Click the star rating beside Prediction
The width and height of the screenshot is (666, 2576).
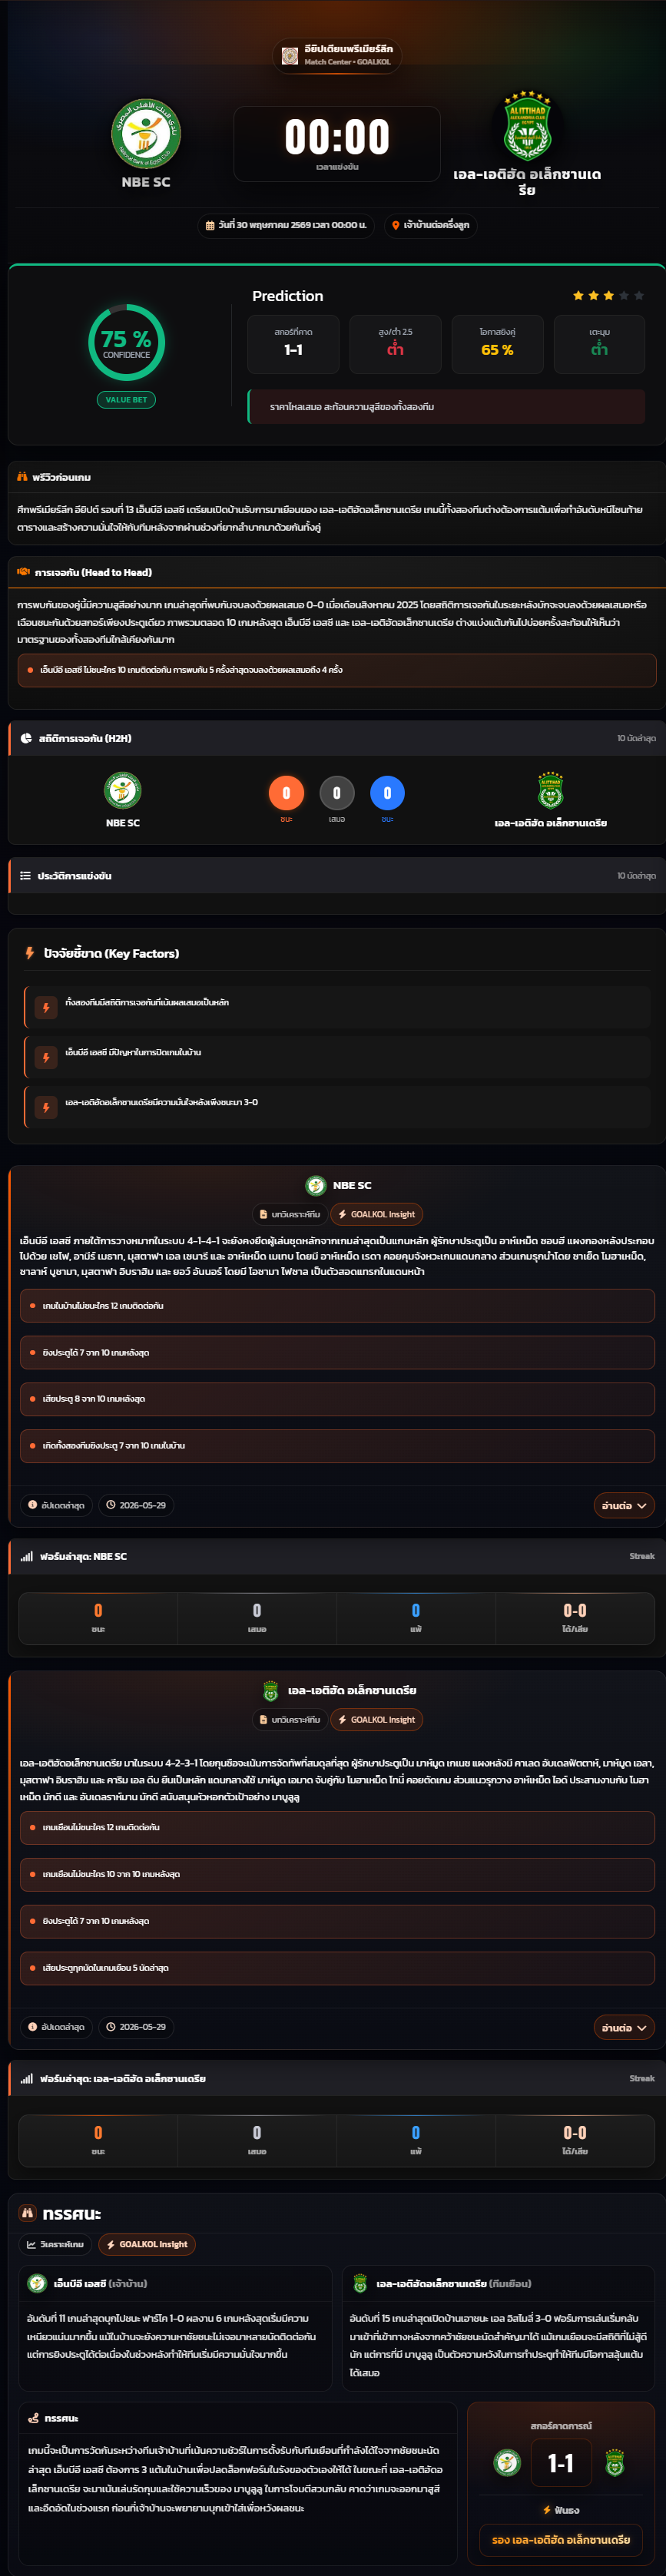coord(608,295)
